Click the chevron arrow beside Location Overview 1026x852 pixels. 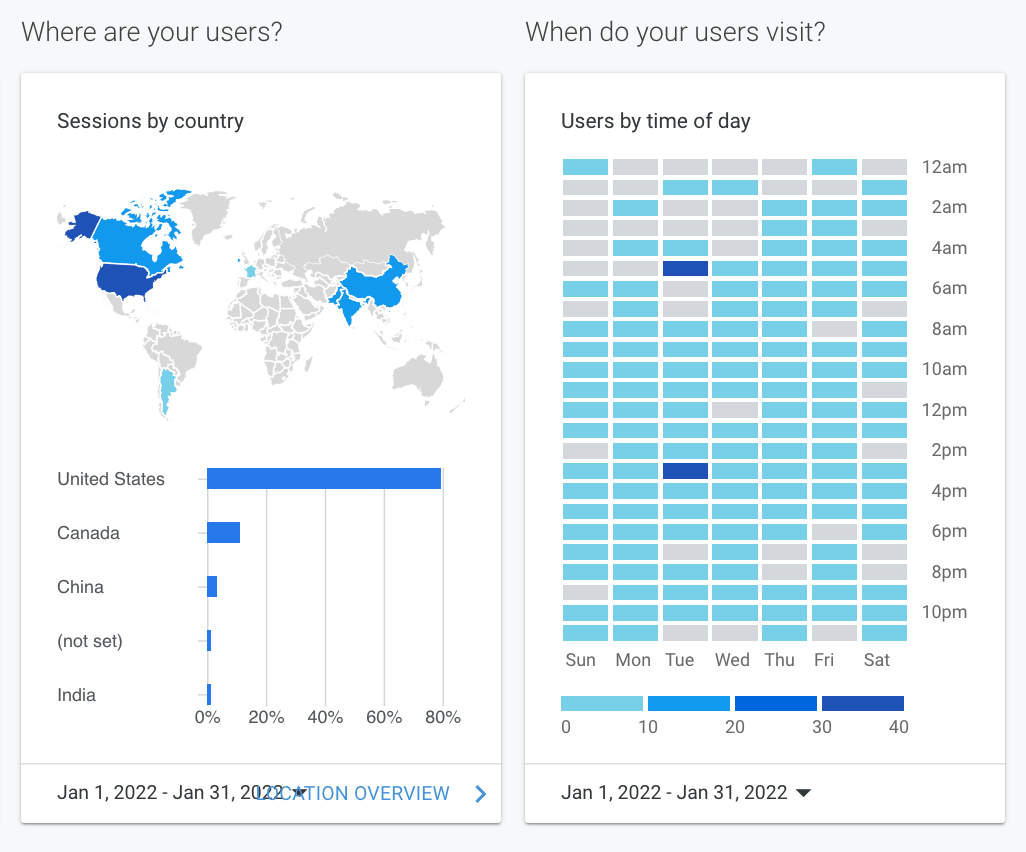[481, 794]
